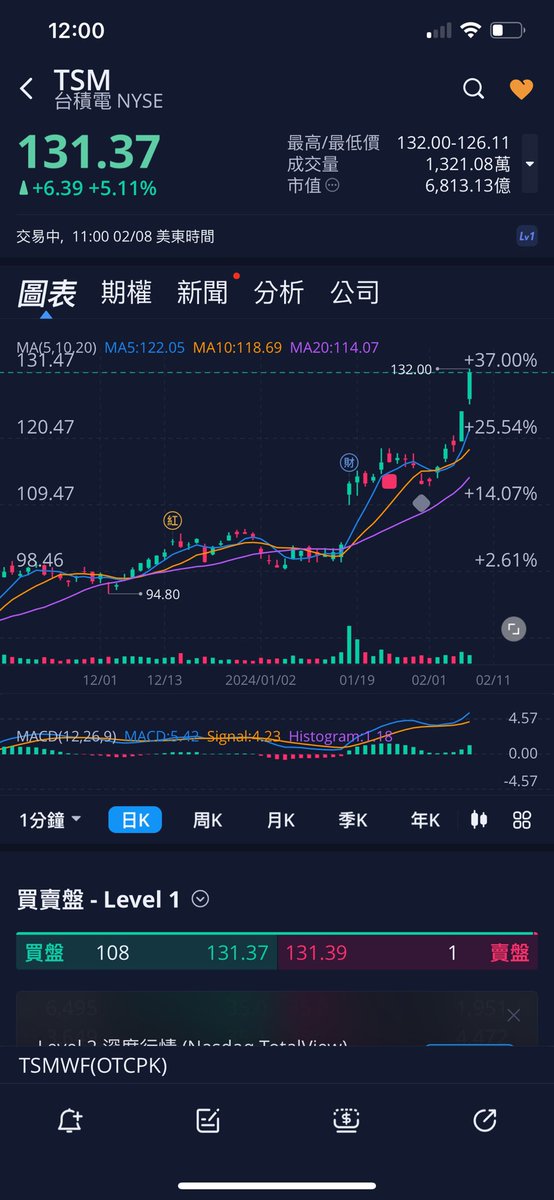Toggle the orange heart favorite icon
Screen dimensions: 554x1200
click(x=522, y=89)
